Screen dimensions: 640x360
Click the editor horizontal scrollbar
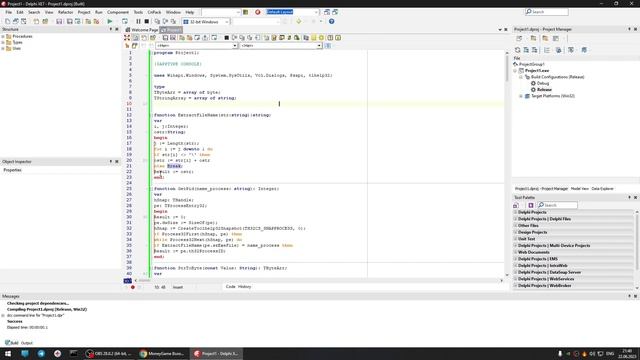coord(318,280)
